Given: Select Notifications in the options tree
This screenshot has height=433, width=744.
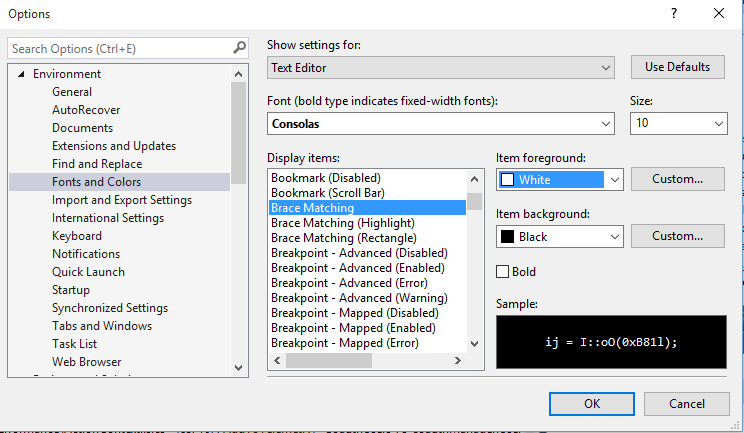Looking at the screenshot, I should (86, 254).
